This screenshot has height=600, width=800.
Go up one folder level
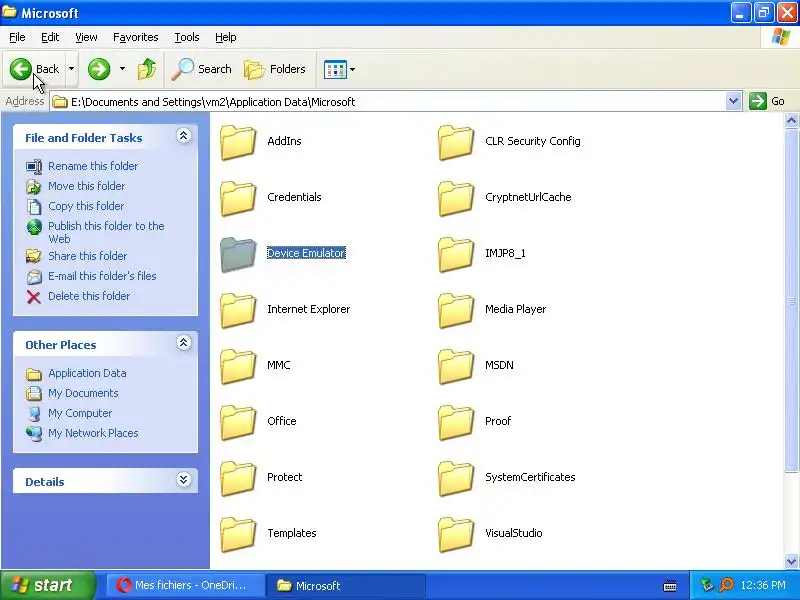pos(147,69)
